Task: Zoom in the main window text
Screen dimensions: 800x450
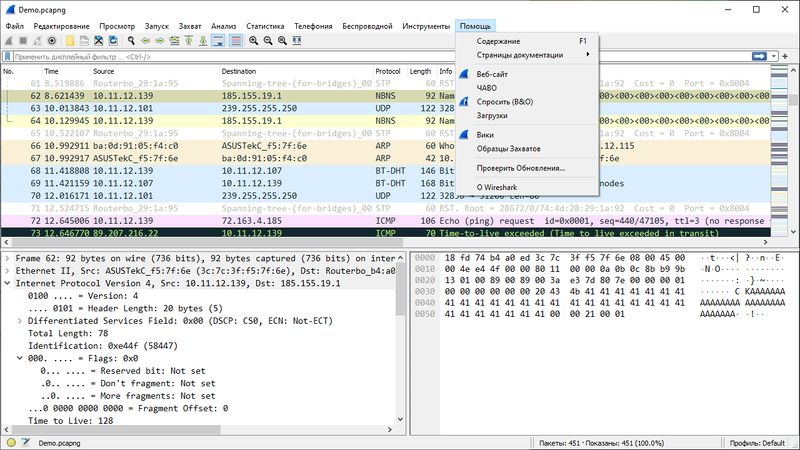Action: pyautogui.click(x=254, y=41)
